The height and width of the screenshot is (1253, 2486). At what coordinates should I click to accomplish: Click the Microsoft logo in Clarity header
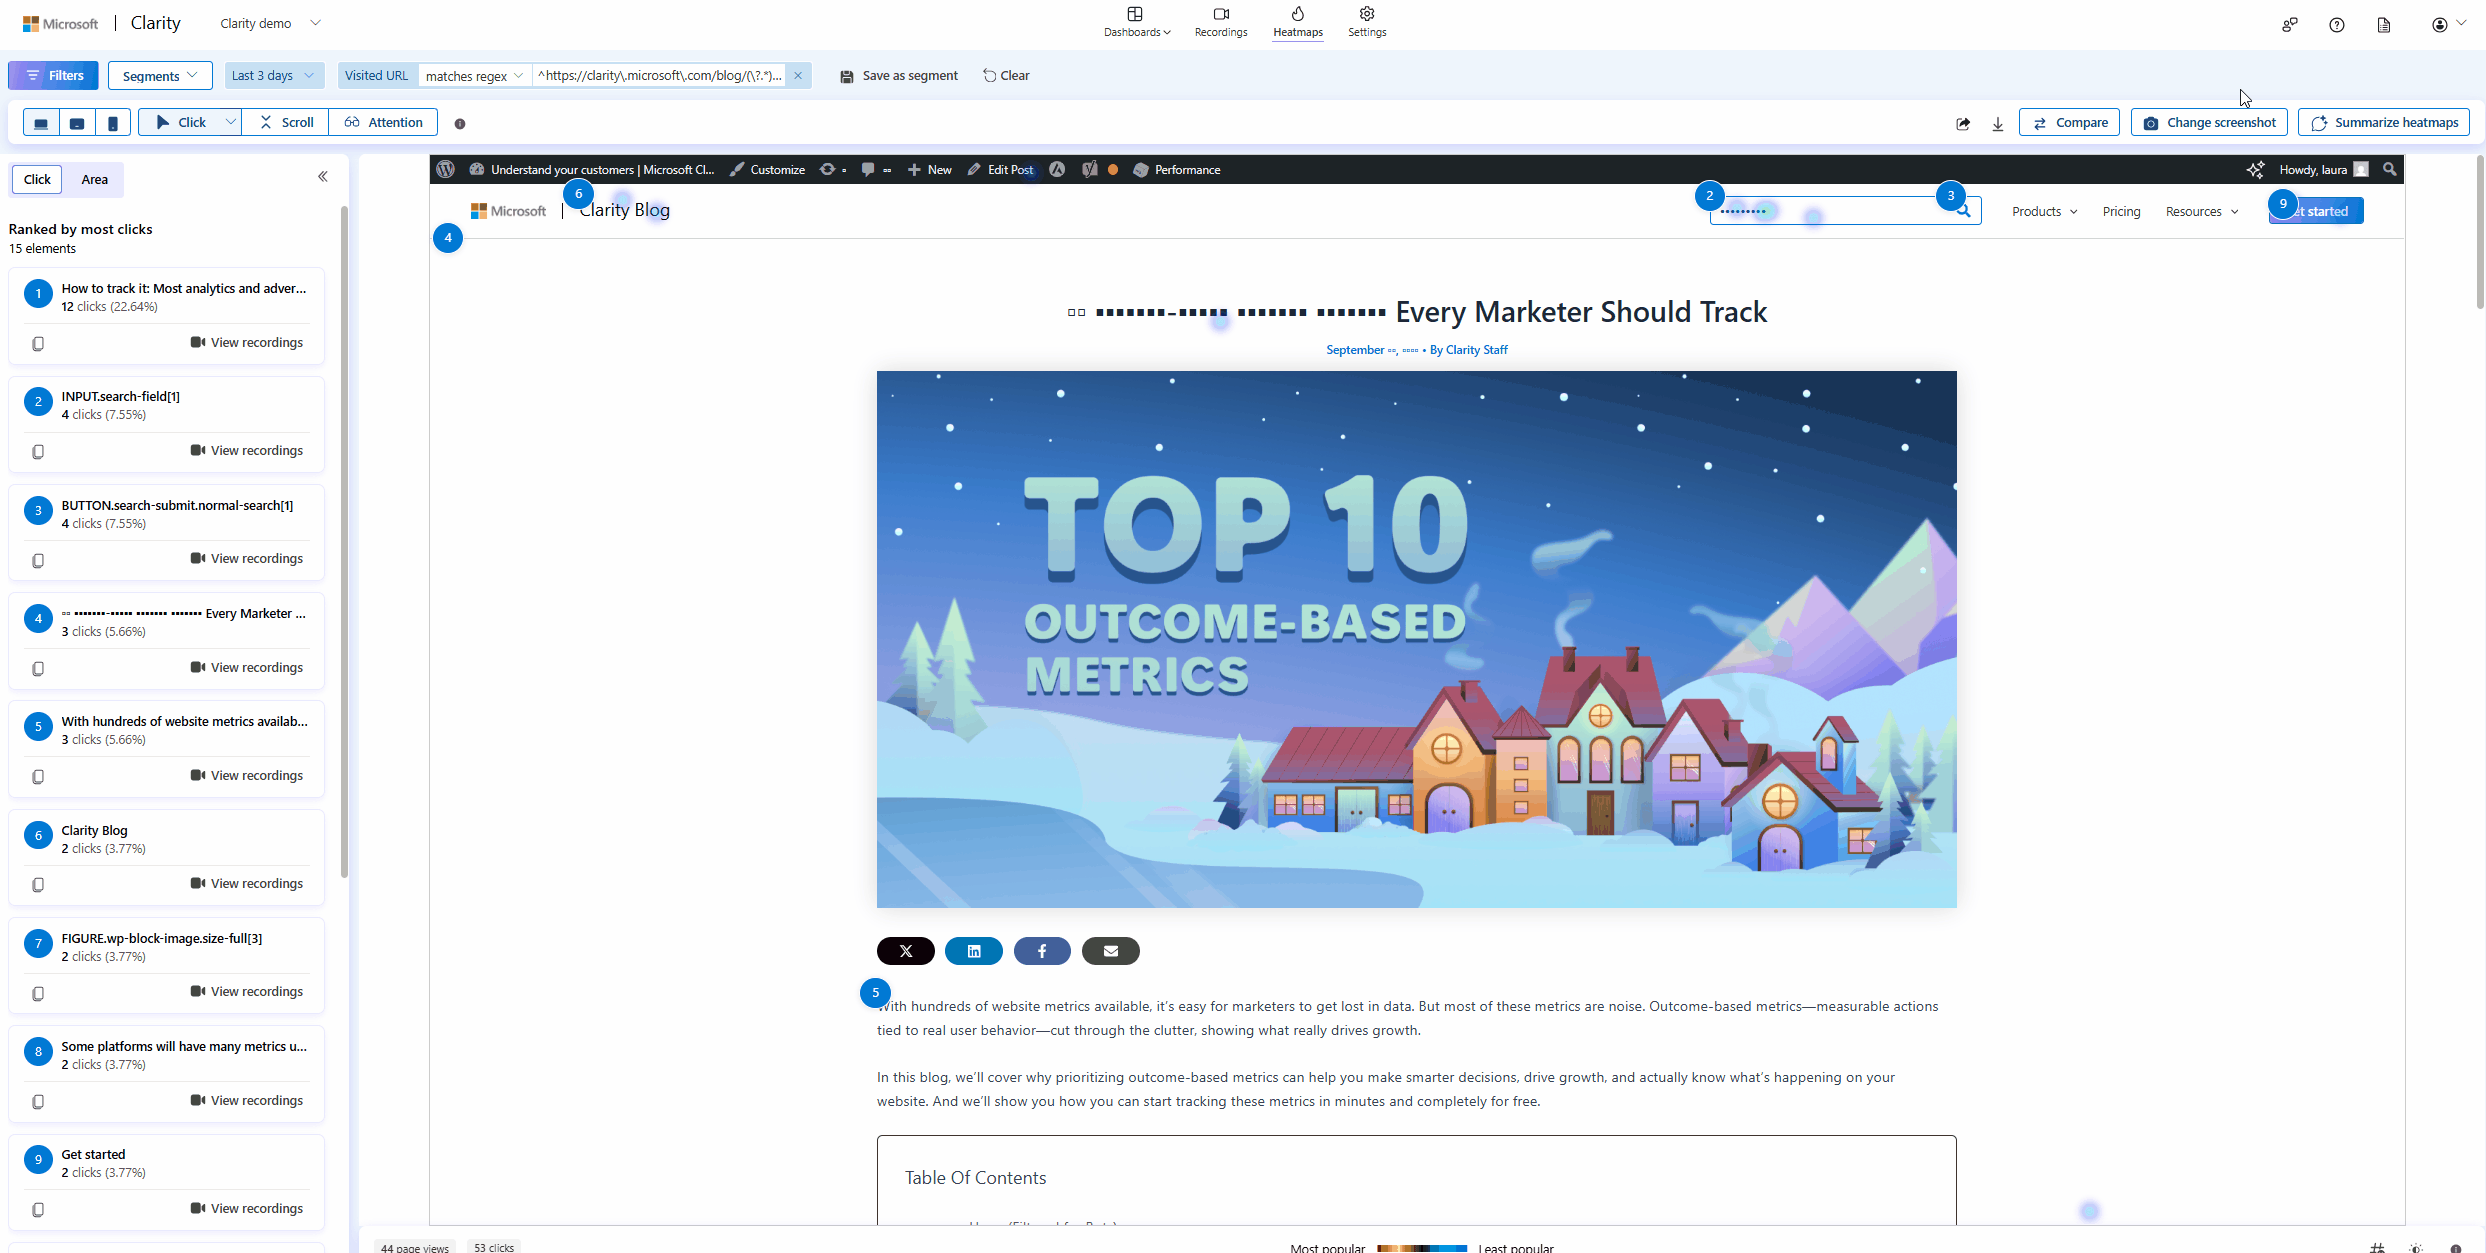[x=61, y=23]
